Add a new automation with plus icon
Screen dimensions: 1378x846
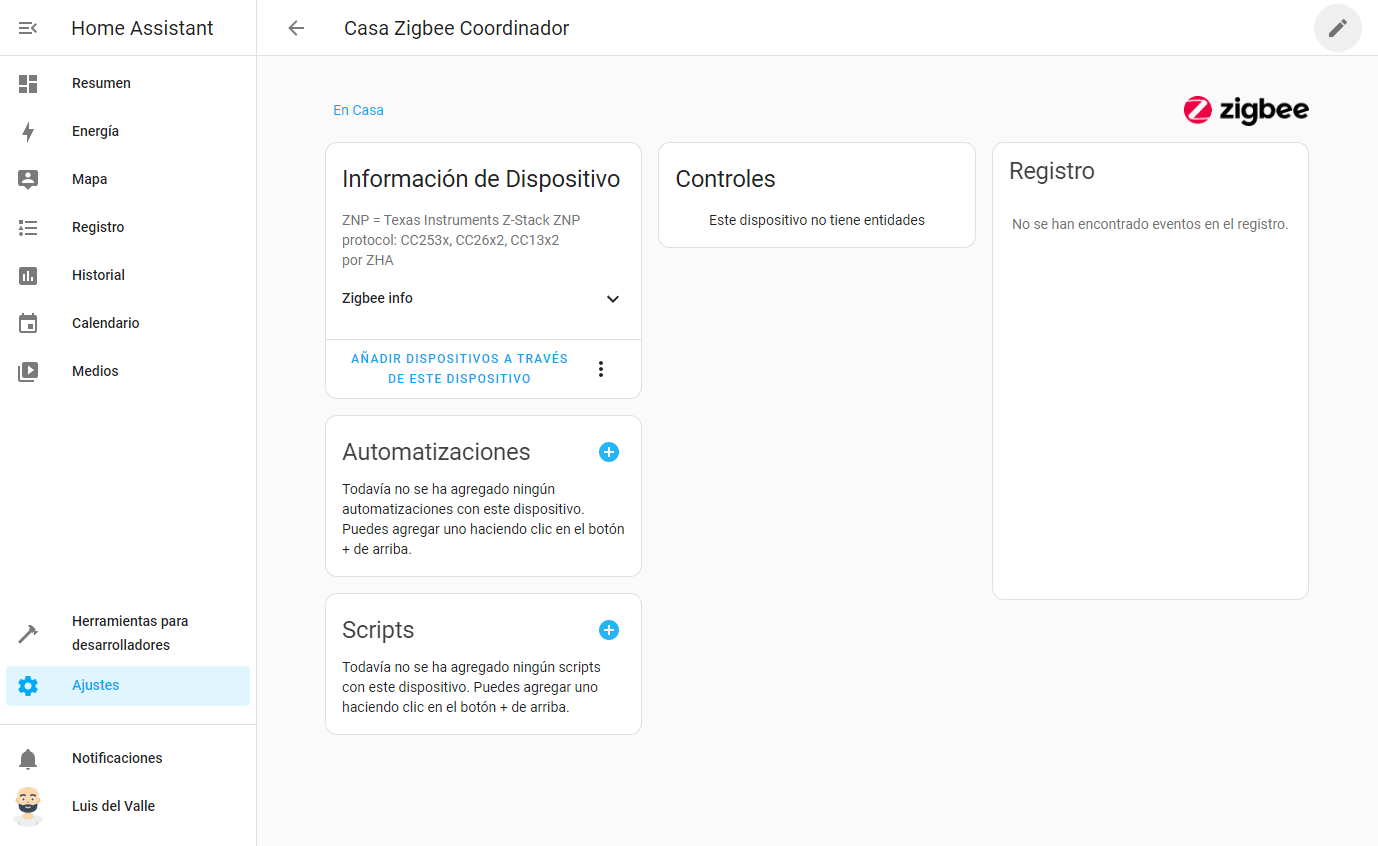point(609,452)
